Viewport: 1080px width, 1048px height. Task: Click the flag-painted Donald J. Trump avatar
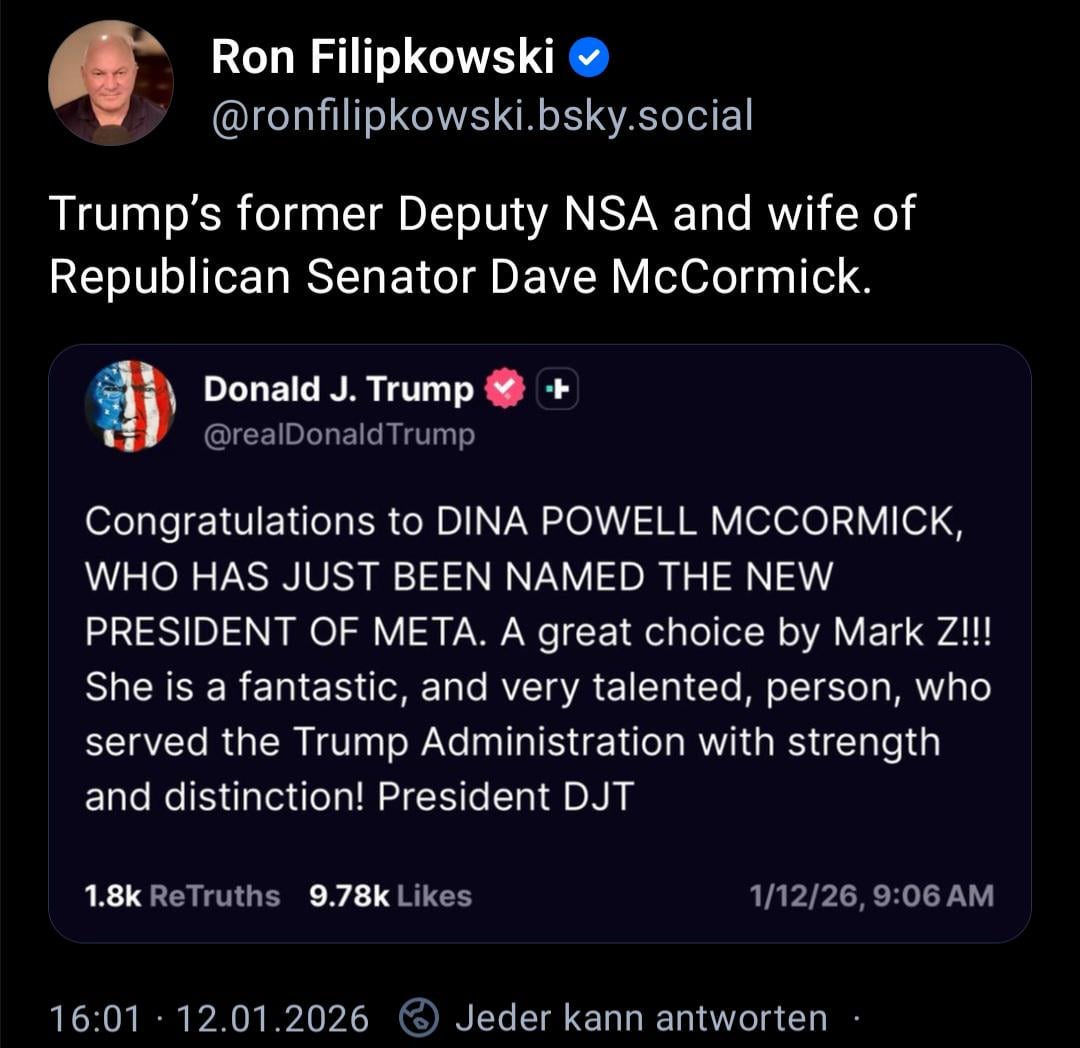(x=130, y=405)
